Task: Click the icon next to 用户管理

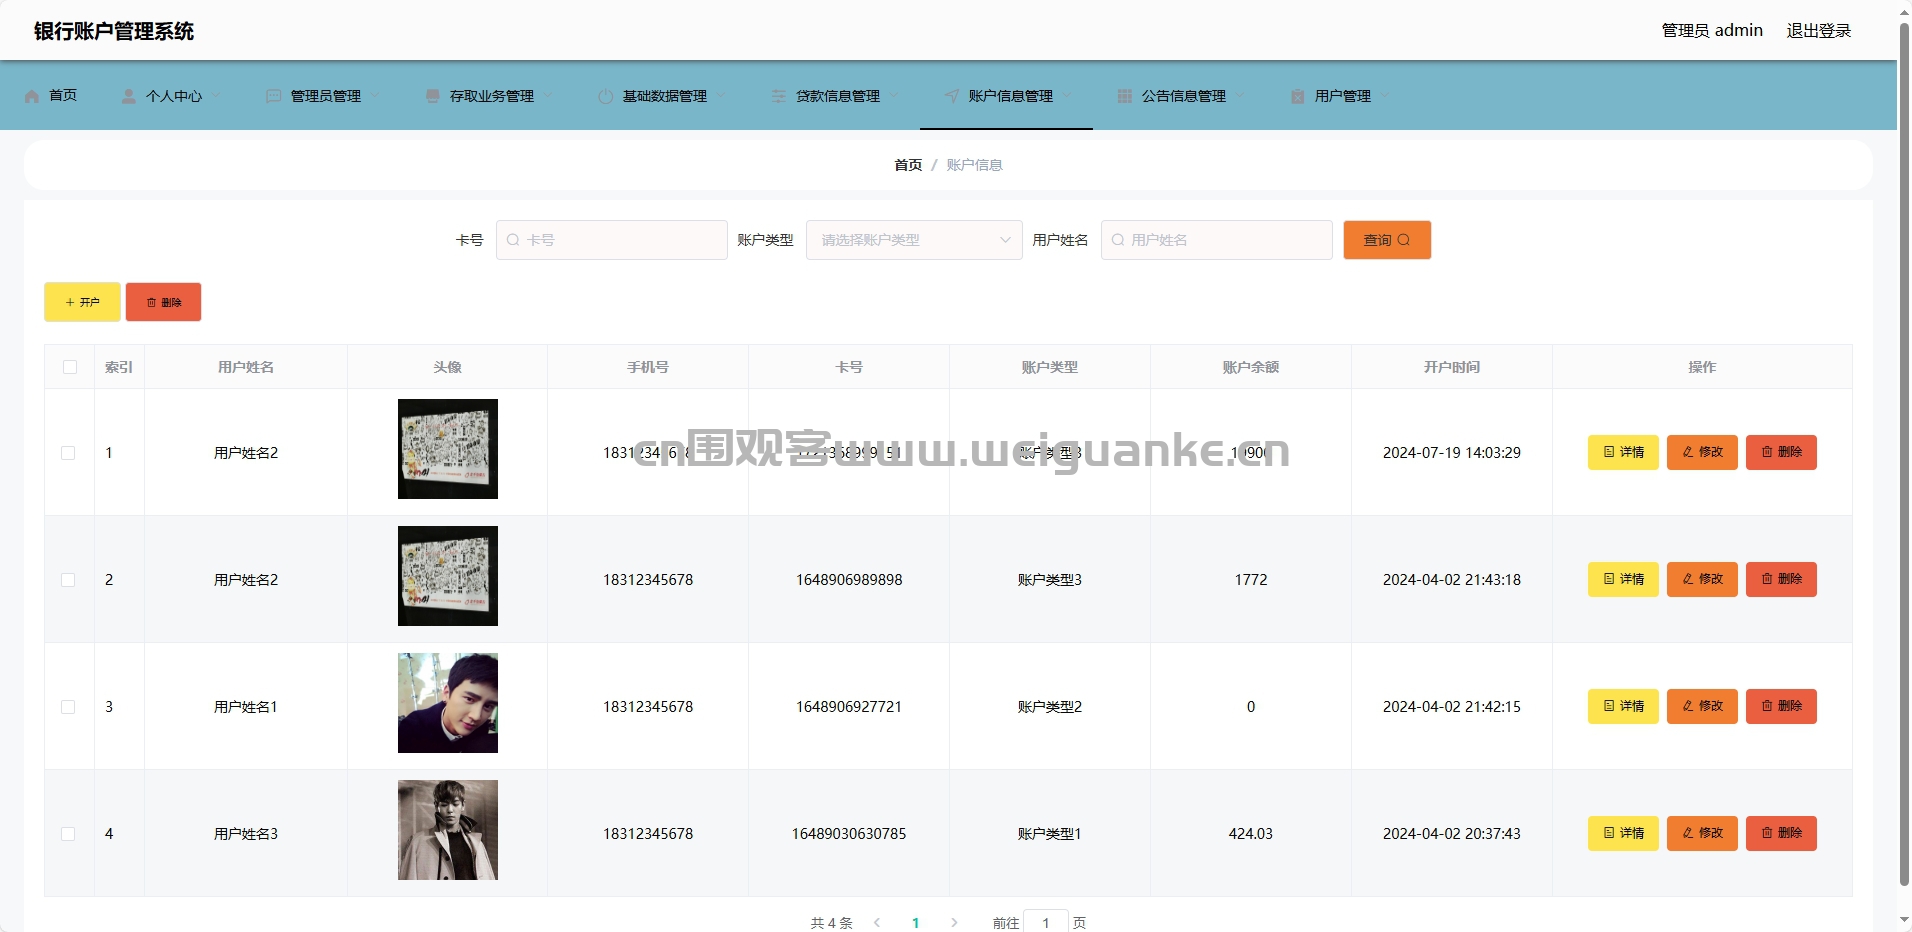Action: pos(1298,96)
